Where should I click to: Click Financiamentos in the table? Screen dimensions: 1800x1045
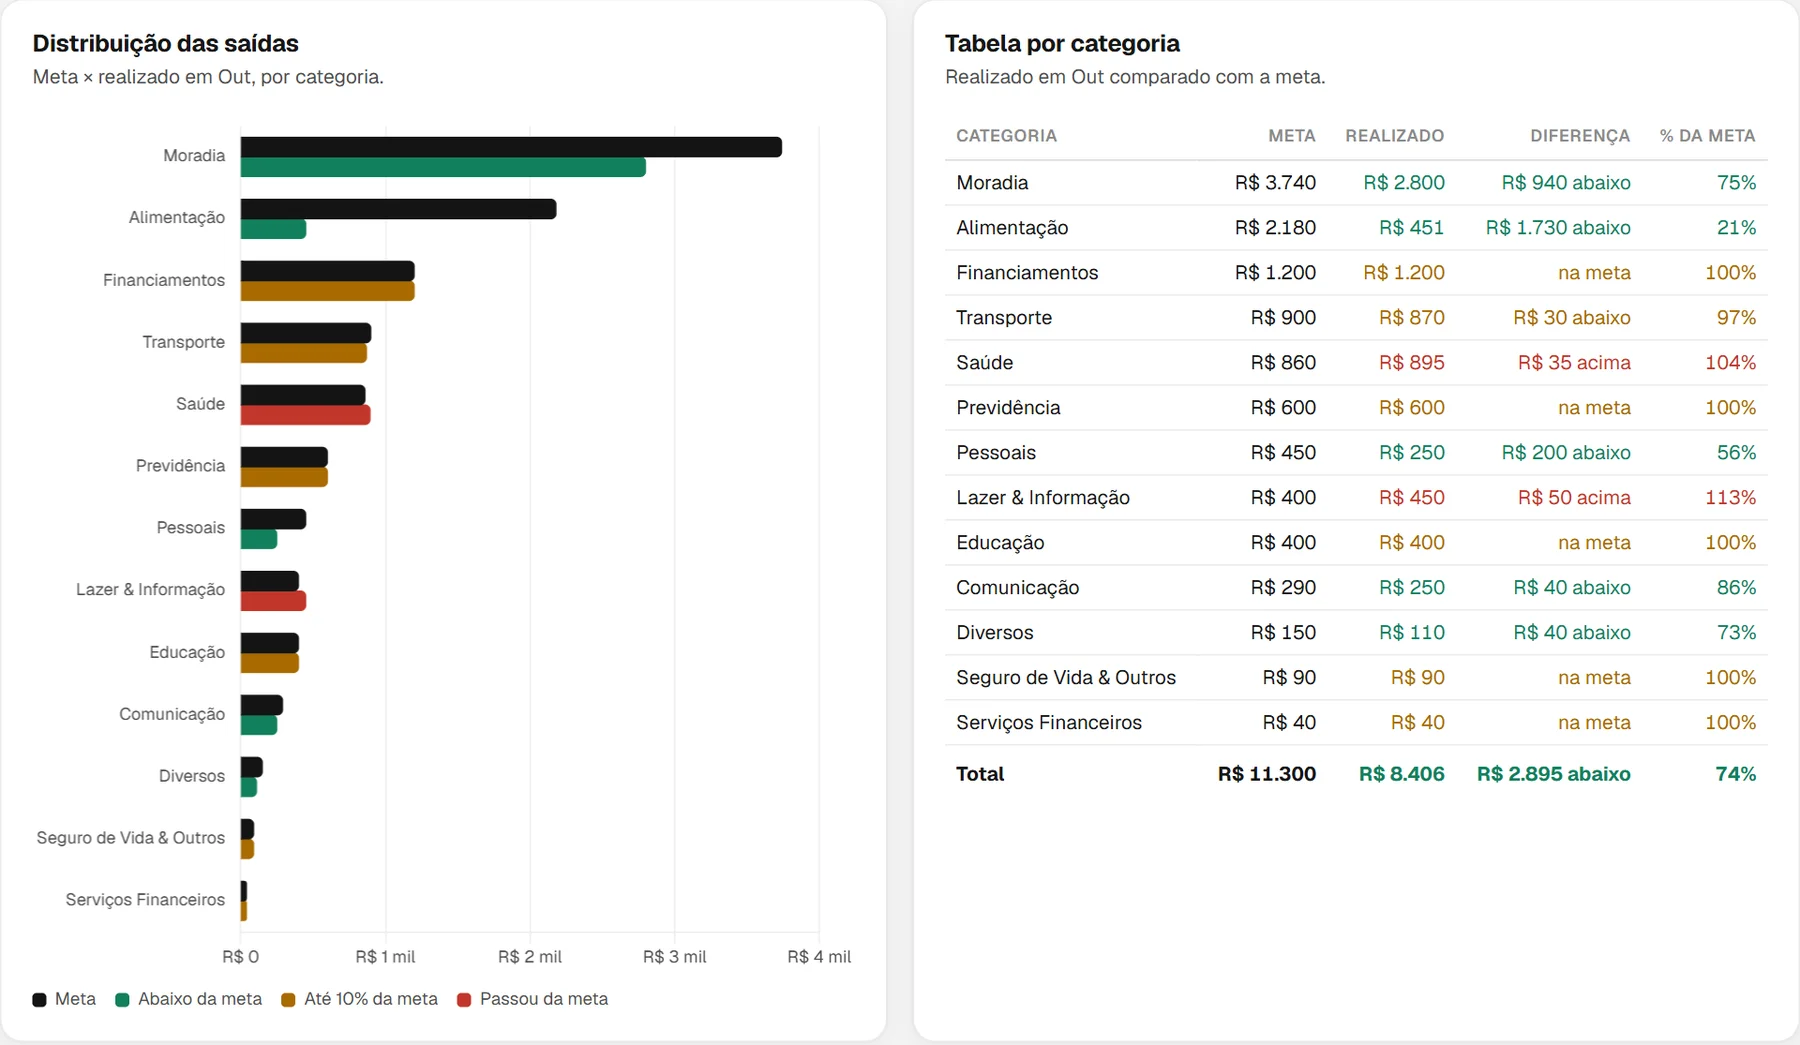pyautogui.click(x=1027, y=273)
